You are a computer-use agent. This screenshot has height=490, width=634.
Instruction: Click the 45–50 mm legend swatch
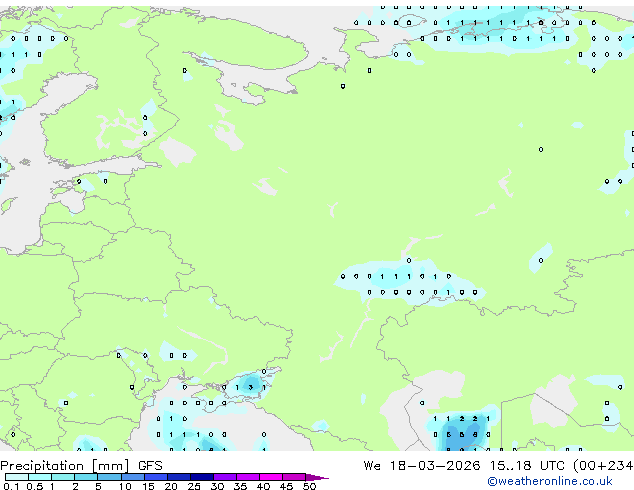[294, 477]
